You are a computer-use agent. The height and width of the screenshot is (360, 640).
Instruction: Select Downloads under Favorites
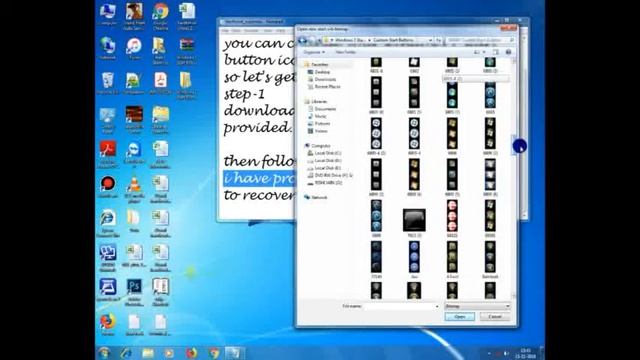point(325,79)
